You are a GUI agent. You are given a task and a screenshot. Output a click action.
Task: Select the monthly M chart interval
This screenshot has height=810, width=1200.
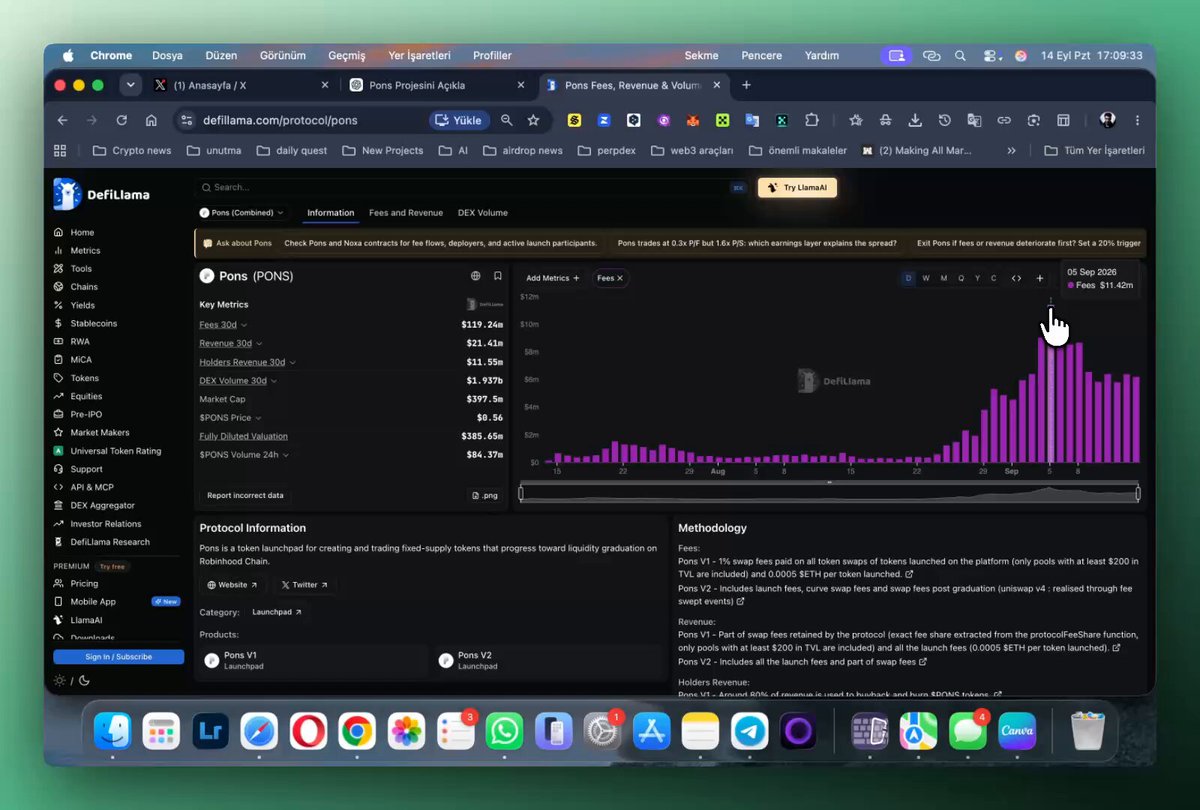coord(944,278)
